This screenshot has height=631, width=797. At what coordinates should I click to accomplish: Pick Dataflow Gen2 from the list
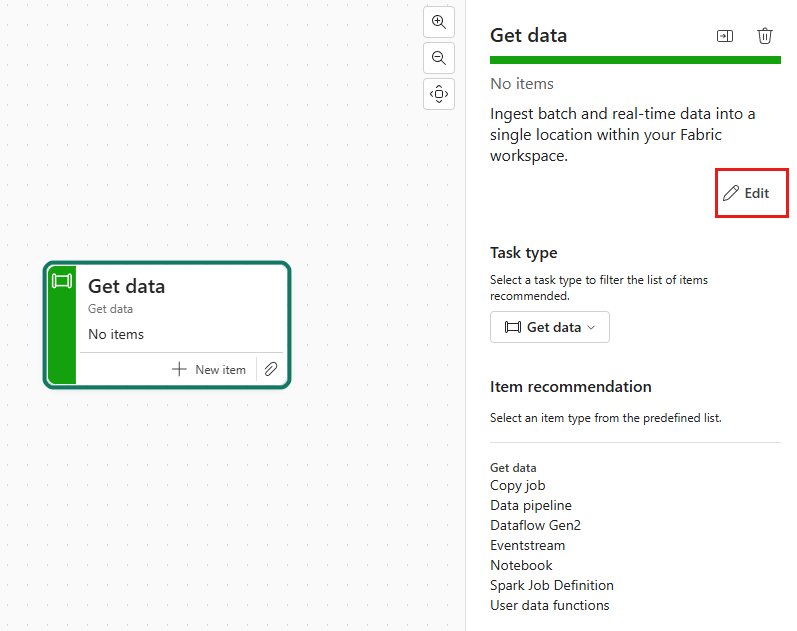point(535,526)
